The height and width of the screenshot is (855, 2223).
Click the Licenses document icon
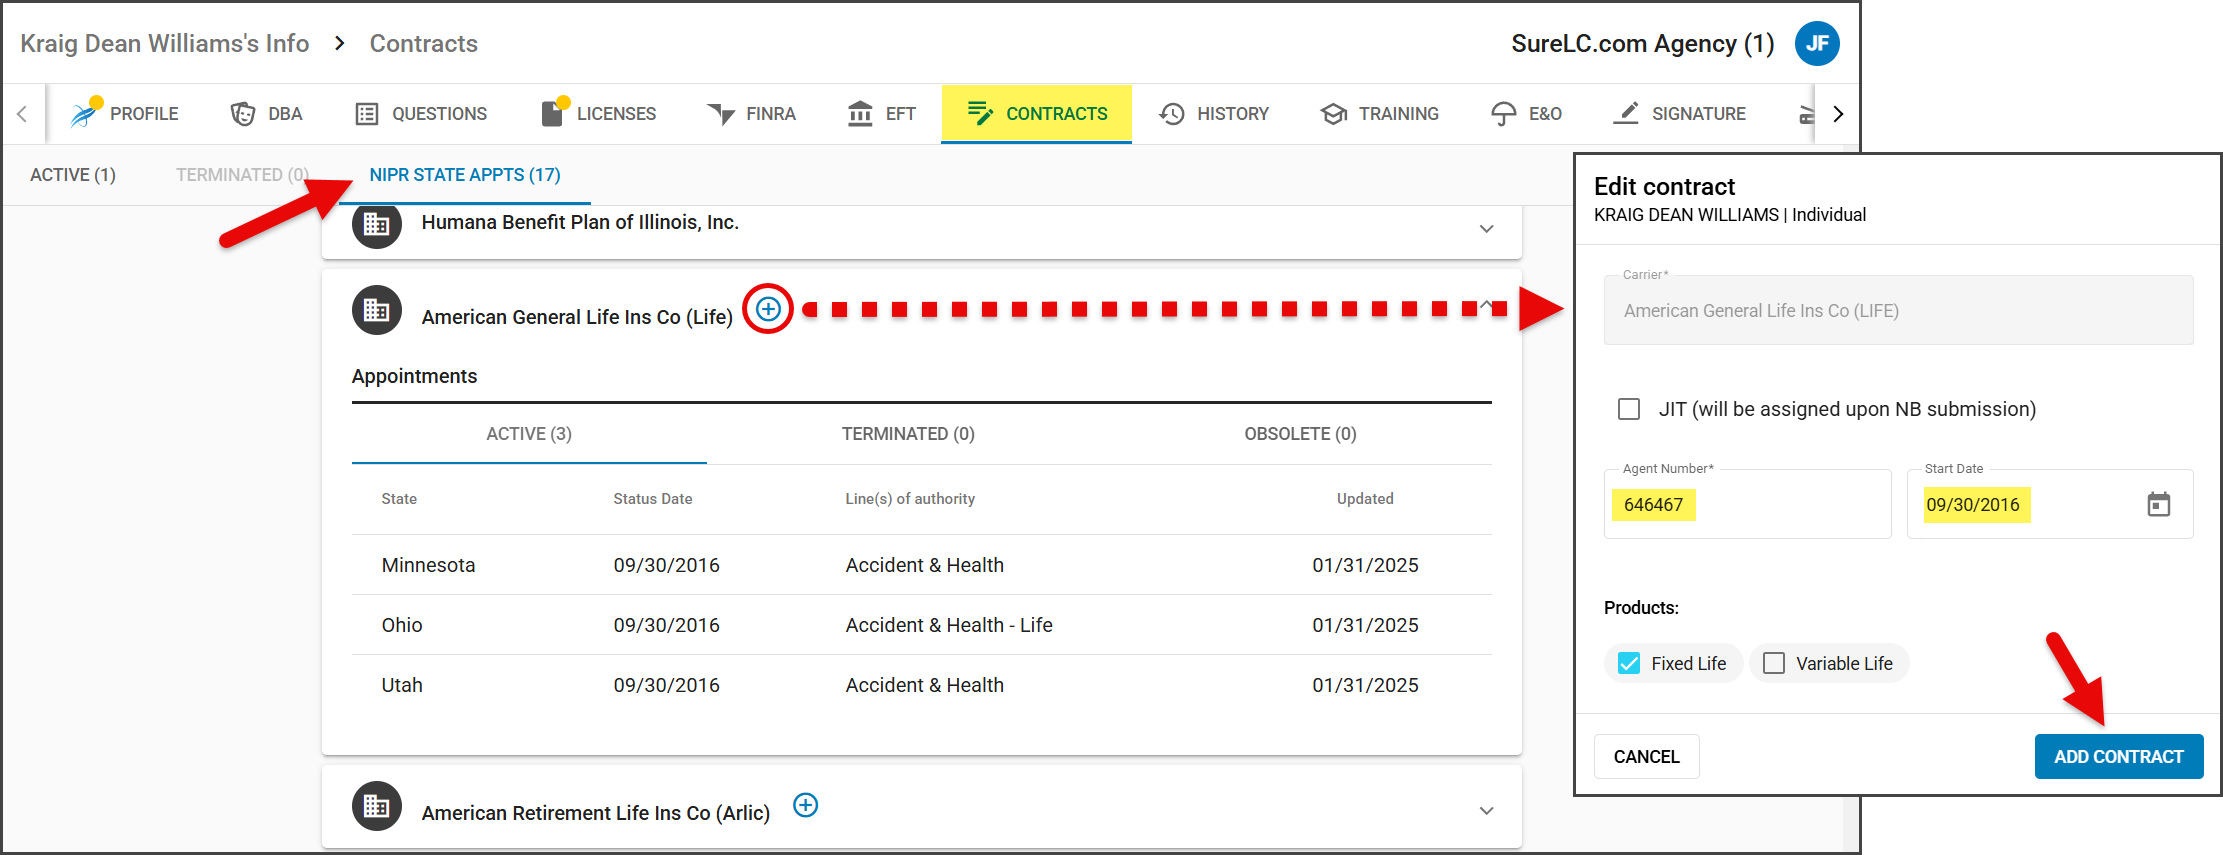[553, 113]
